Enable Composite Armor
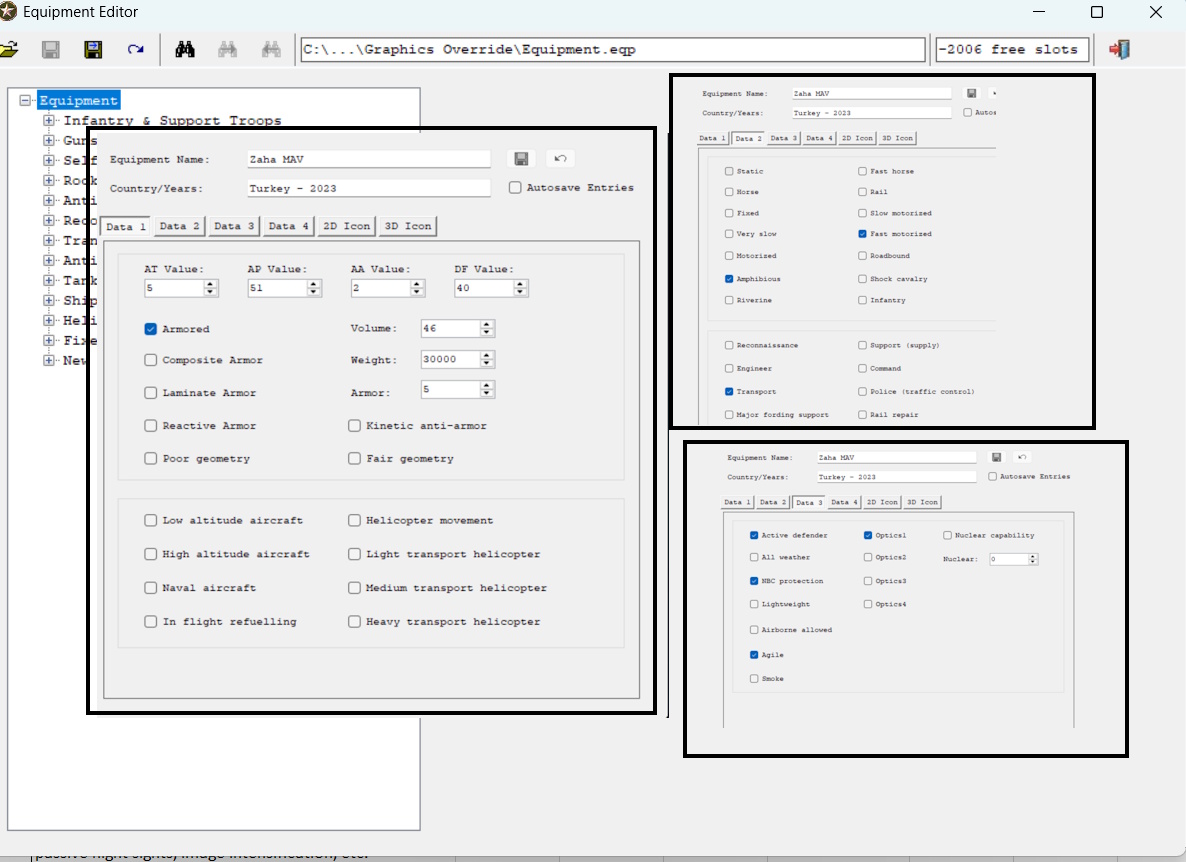 coord(151,360)
